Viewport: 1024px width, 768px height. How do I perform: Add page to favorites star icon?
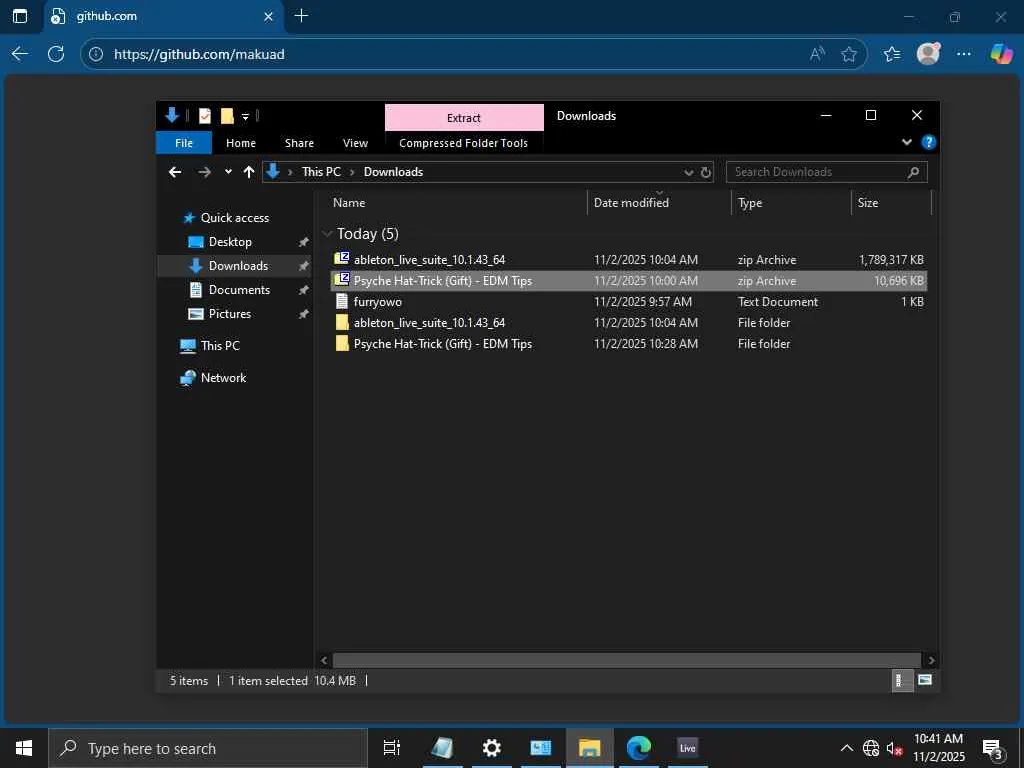pyautogui.click(x=848, y=54)
